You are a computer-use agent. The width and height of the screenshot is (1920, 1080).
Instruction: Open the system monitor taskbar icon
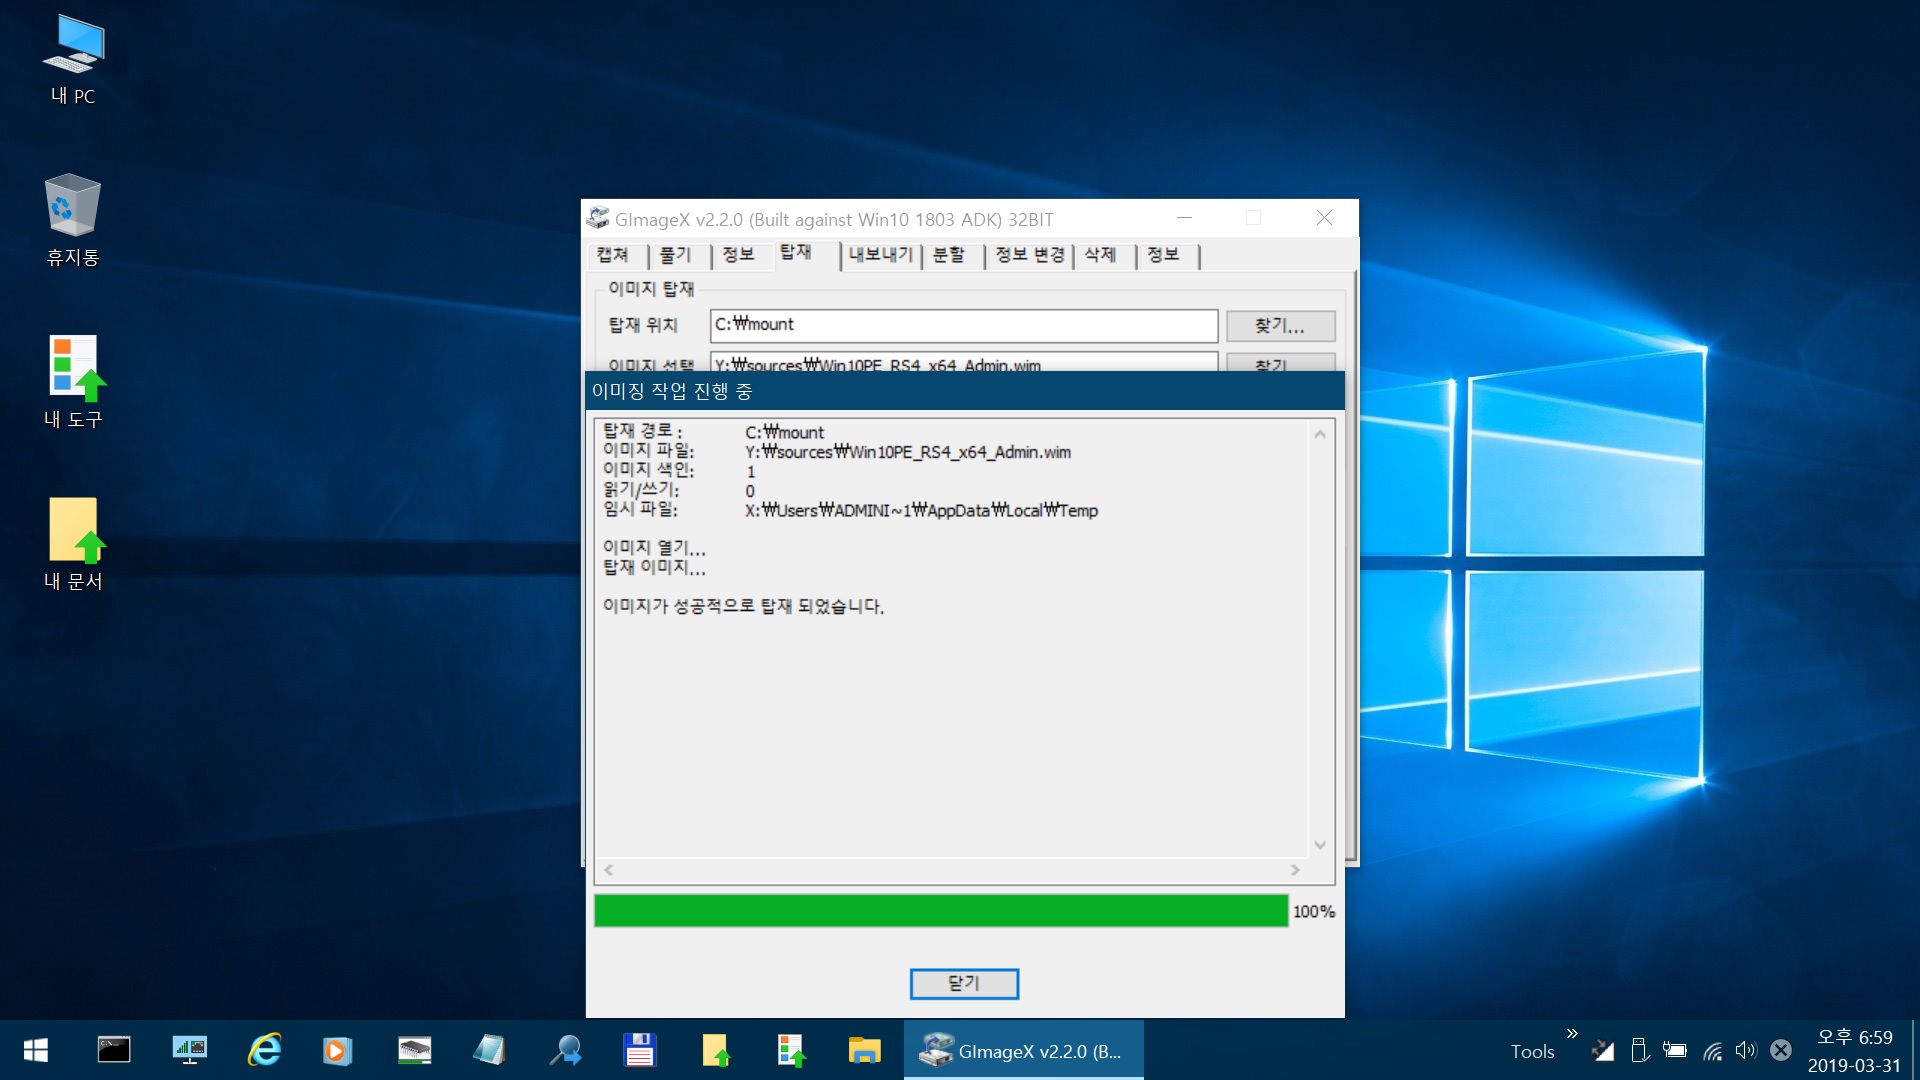point(189,1050)
